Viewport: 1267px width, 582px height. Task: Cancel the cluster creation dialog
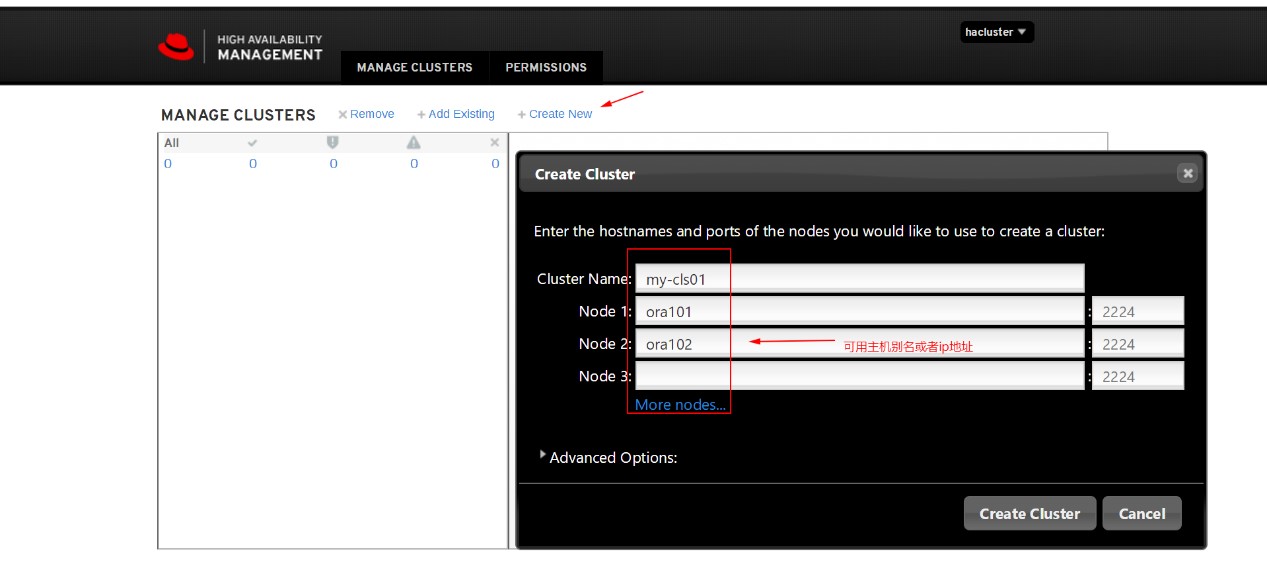tap(1141, 512)
